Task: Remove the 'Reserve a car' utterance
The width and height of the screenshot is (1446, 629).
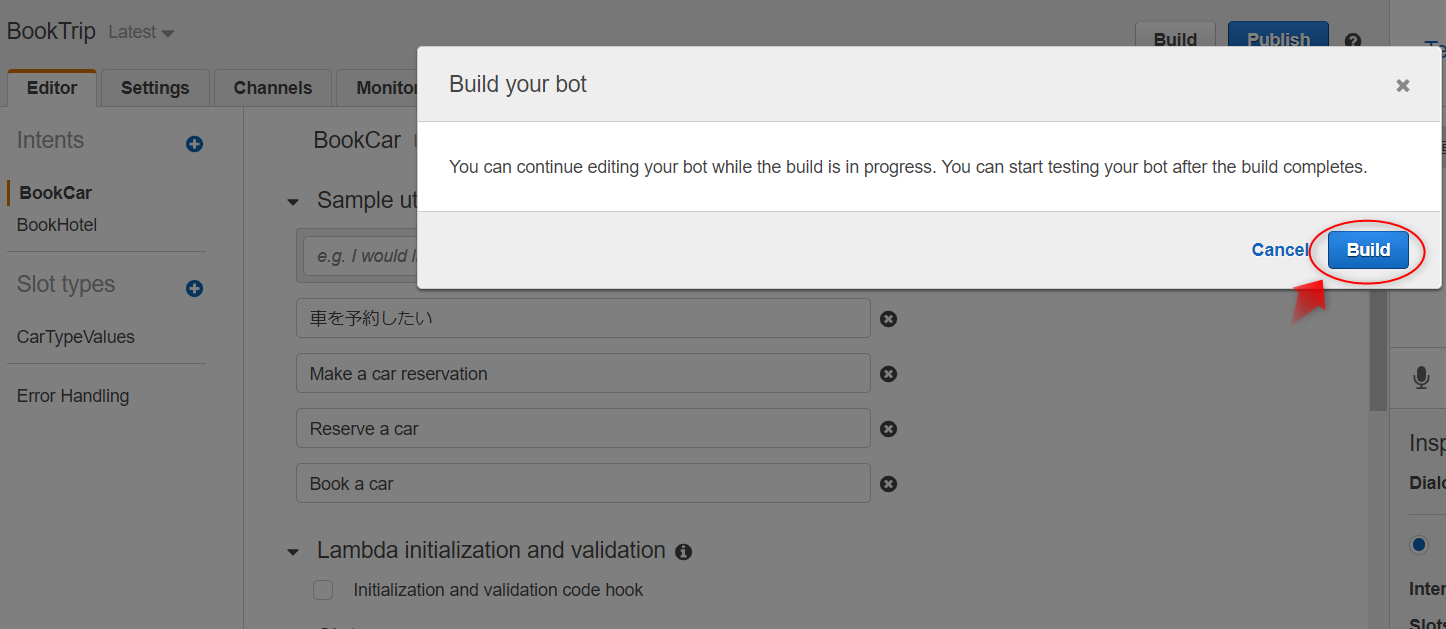Action: click(888, 429)
